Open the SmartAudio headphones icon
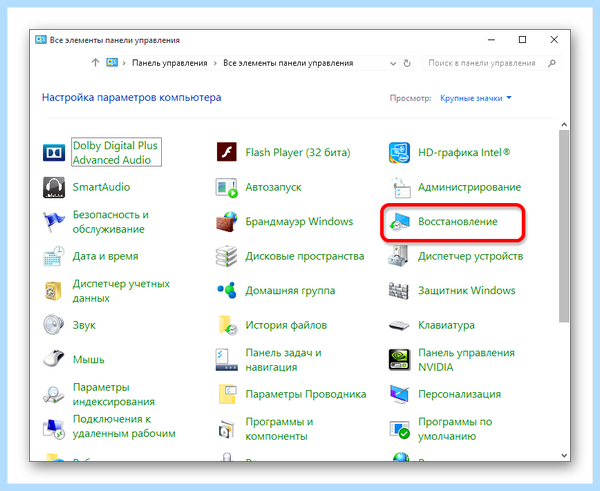Viewport: 600px width, 491px height. [x=54, y=187]
